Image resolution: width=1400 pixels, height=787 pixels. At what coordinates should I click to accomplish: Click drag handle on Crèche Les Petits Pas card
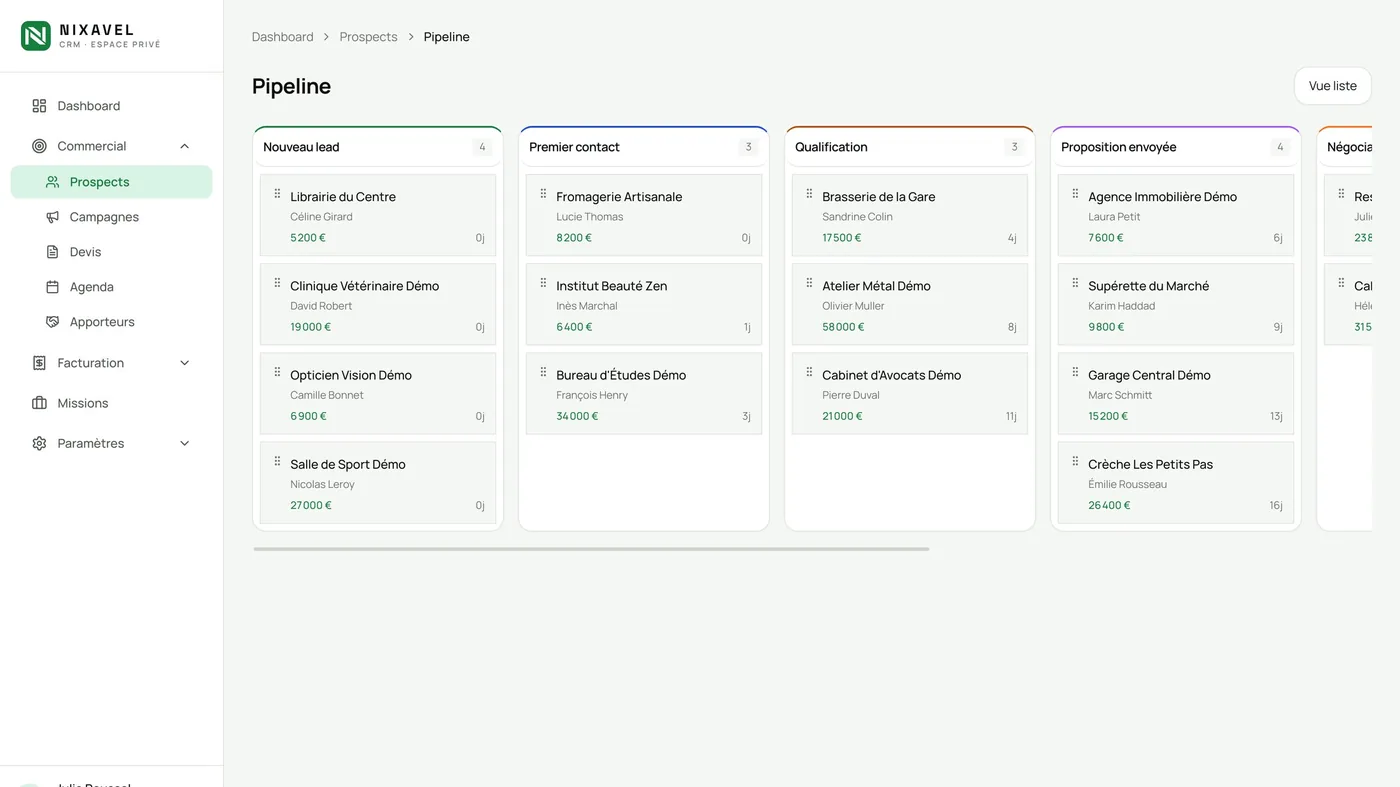1075,461
